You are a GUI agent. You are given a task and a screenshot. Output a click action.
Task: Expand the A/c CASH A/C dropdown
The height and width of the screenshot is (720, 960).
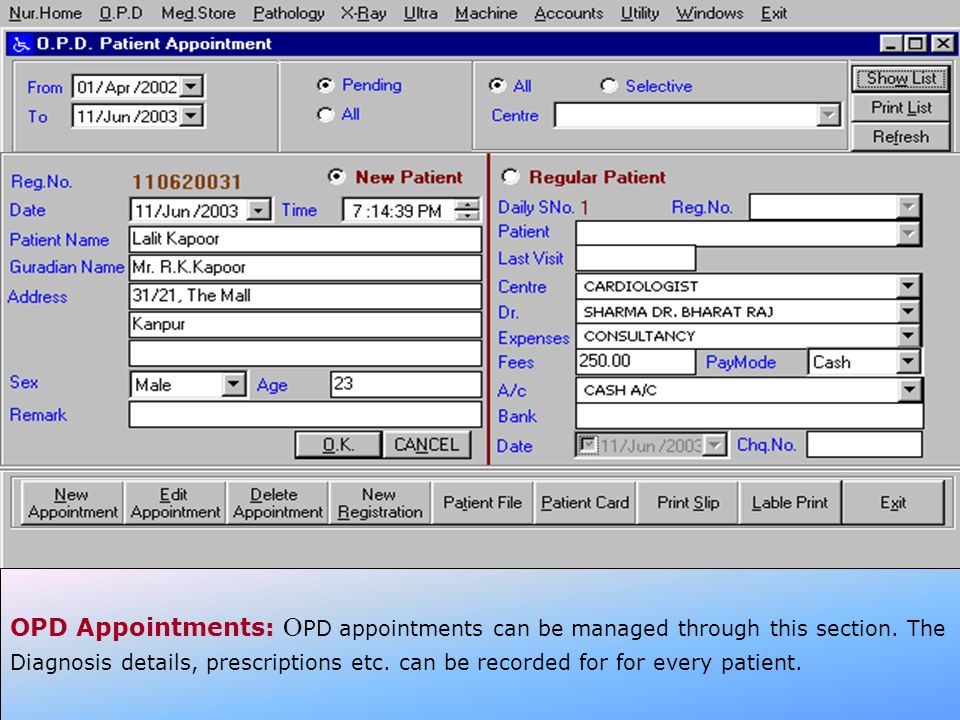(910, 390)
